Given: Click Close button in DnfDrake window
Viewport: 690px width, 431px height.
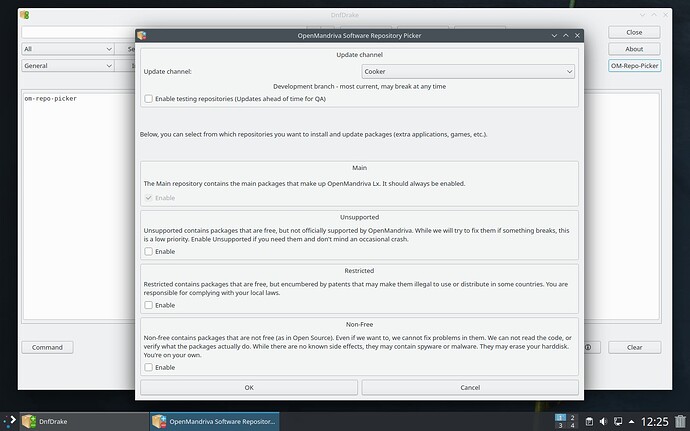Looking at the screenshot, I should [x=634, y=32].
